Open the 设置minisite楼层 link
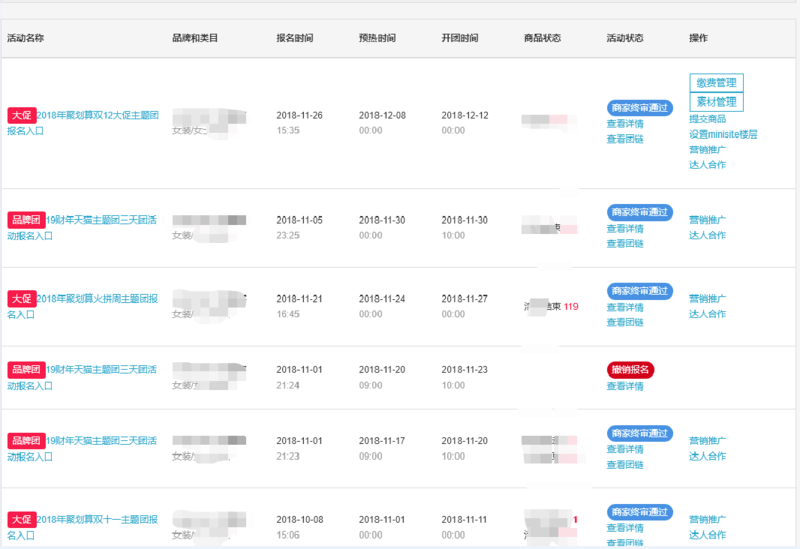 click(x=723, y=134)
